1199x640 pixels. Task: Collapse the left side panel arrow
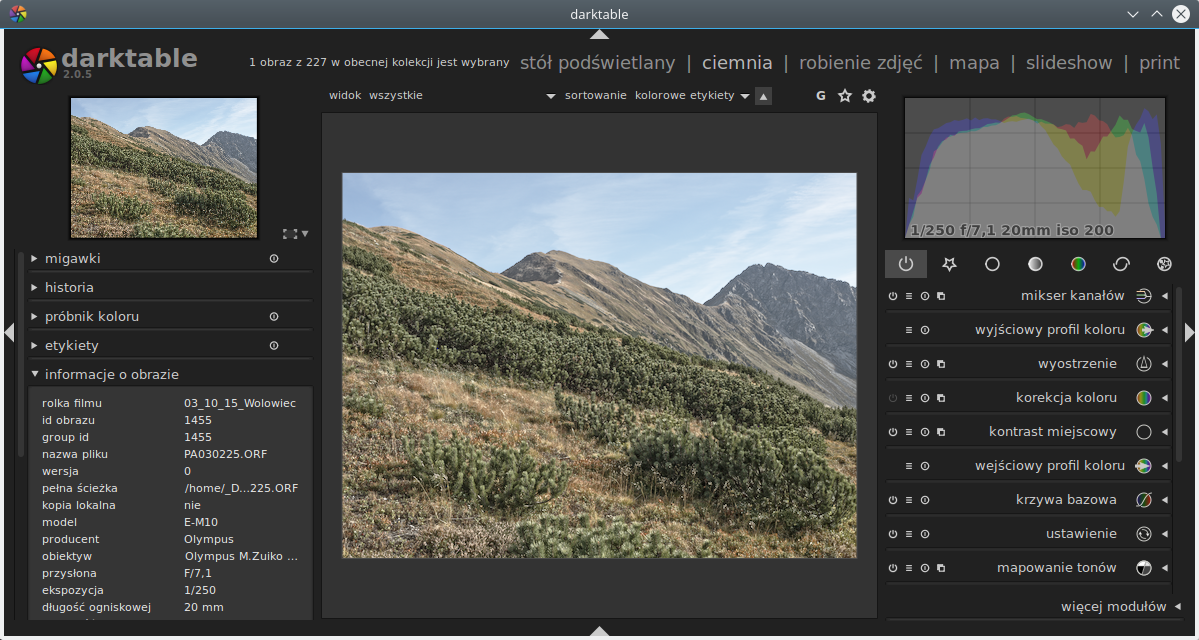(x=9, y=333)
